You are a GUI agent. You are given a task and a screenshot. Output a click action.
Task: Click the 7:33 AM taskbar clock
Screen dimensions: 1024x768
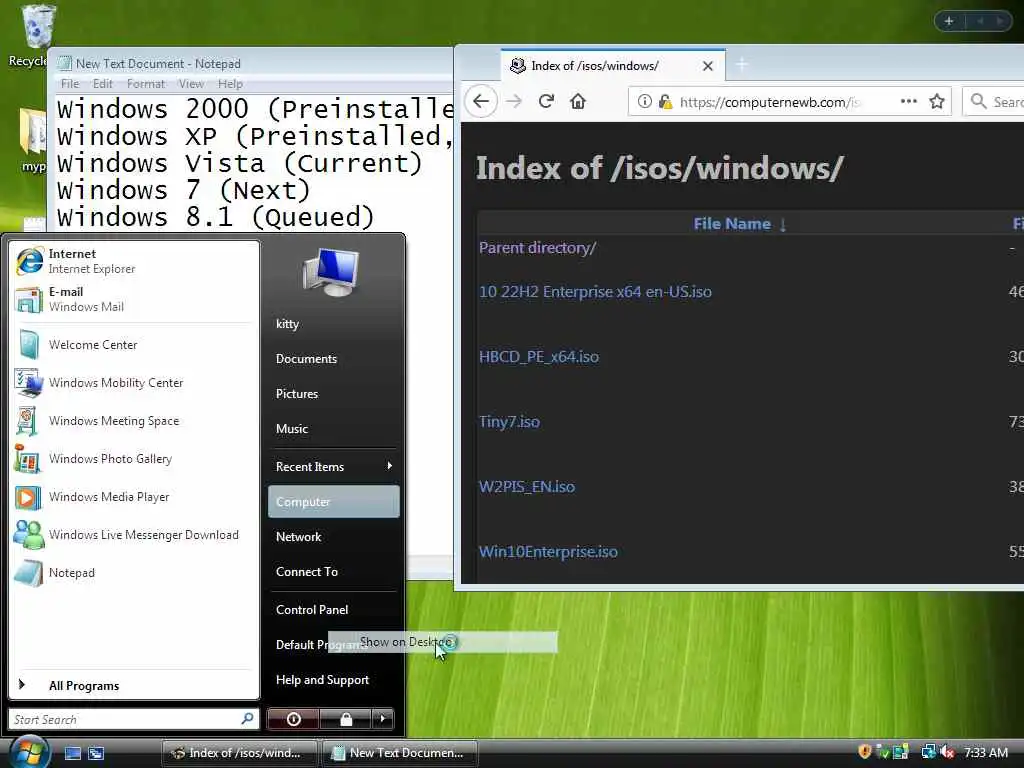point(985,752)
